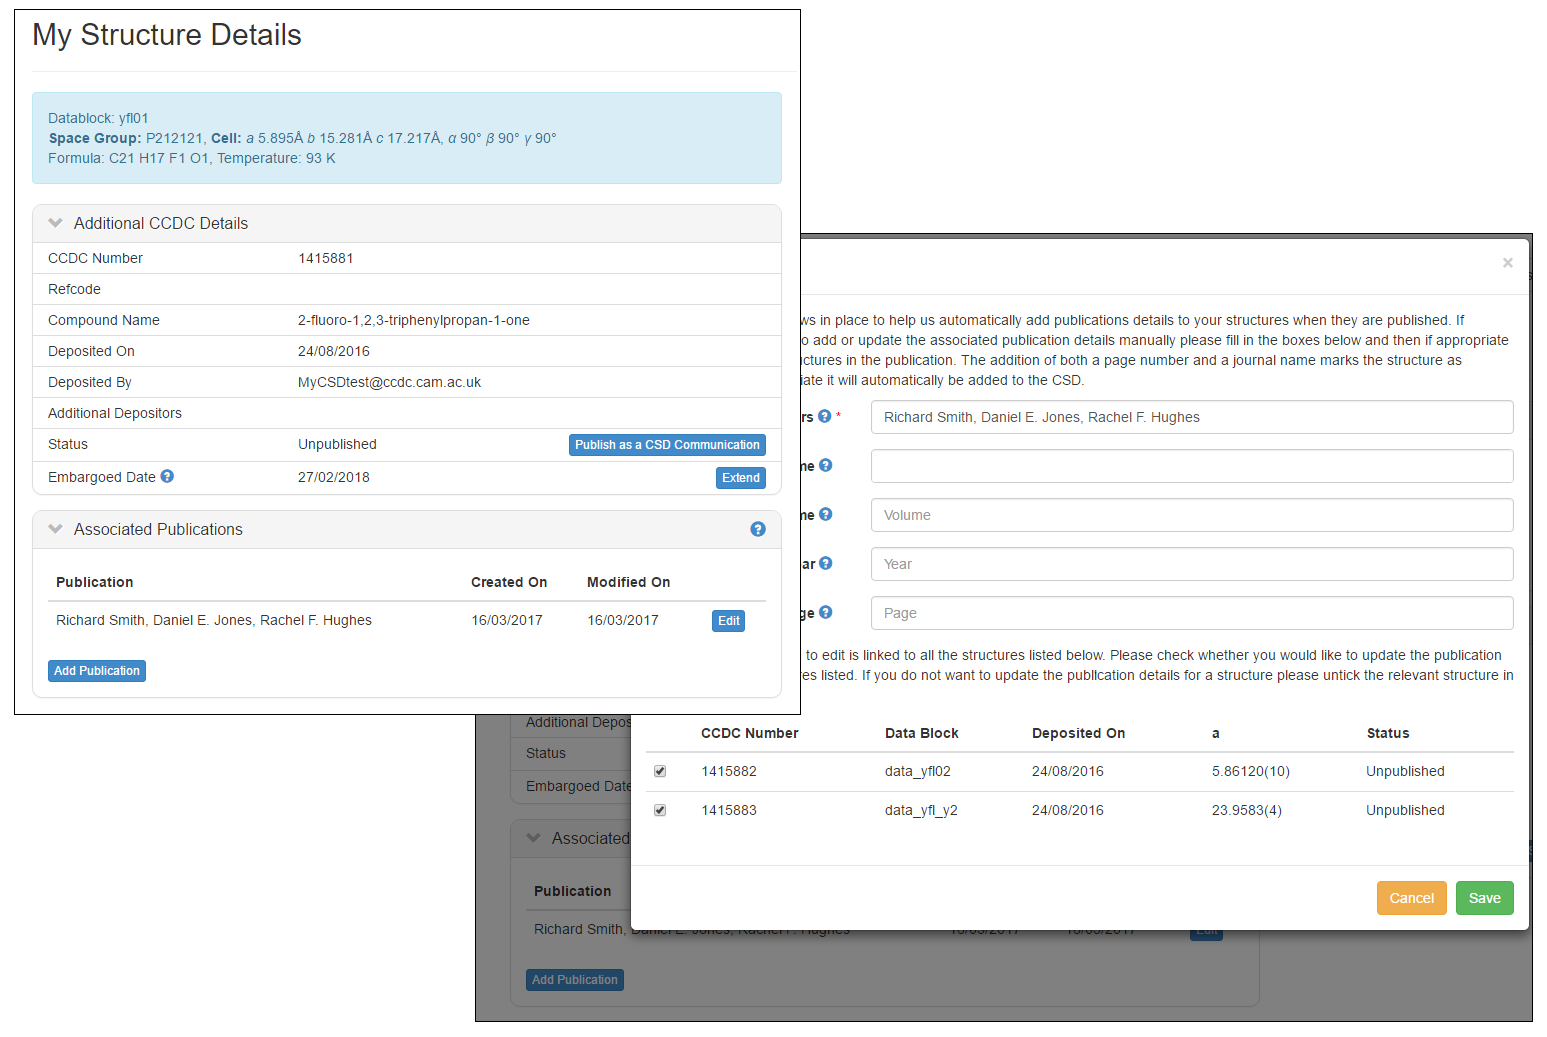Click help icon beside the authors field
The image size is (1547, 1037).
click(824, 417)
